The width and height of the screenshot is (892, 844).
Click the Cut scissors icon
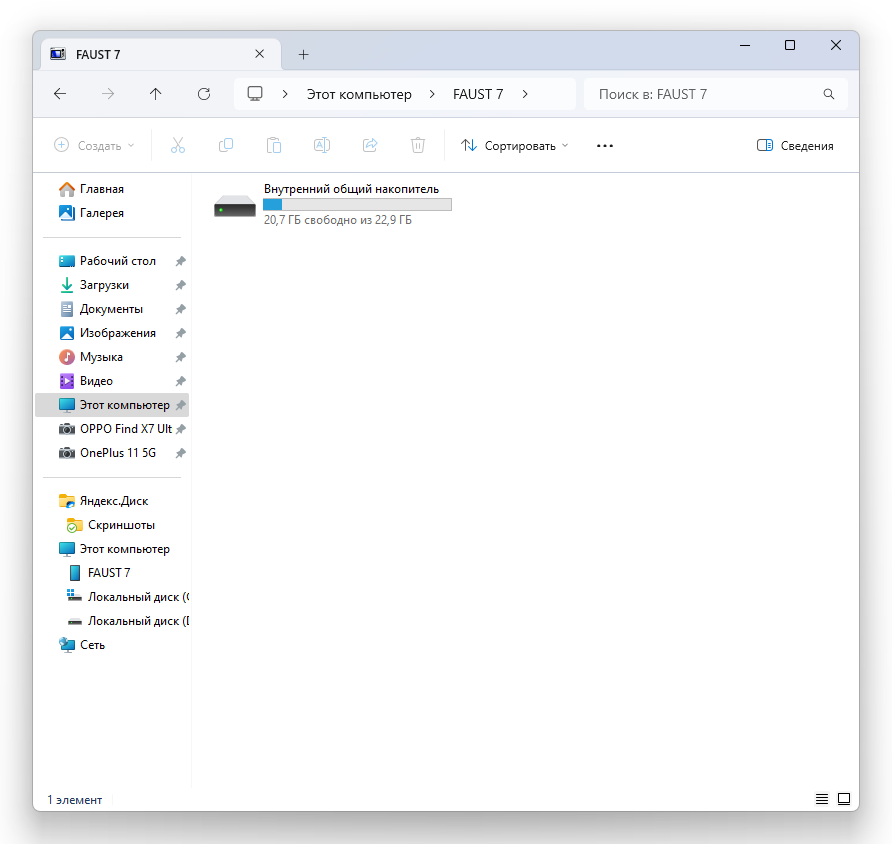tap(178, 146)
